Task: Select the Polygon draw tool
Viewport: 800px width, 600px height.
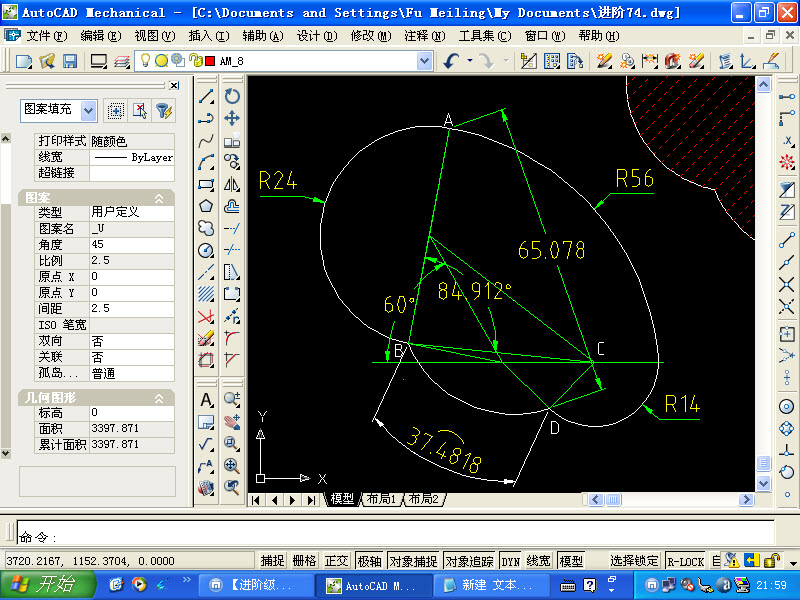Action: (206, 206)
